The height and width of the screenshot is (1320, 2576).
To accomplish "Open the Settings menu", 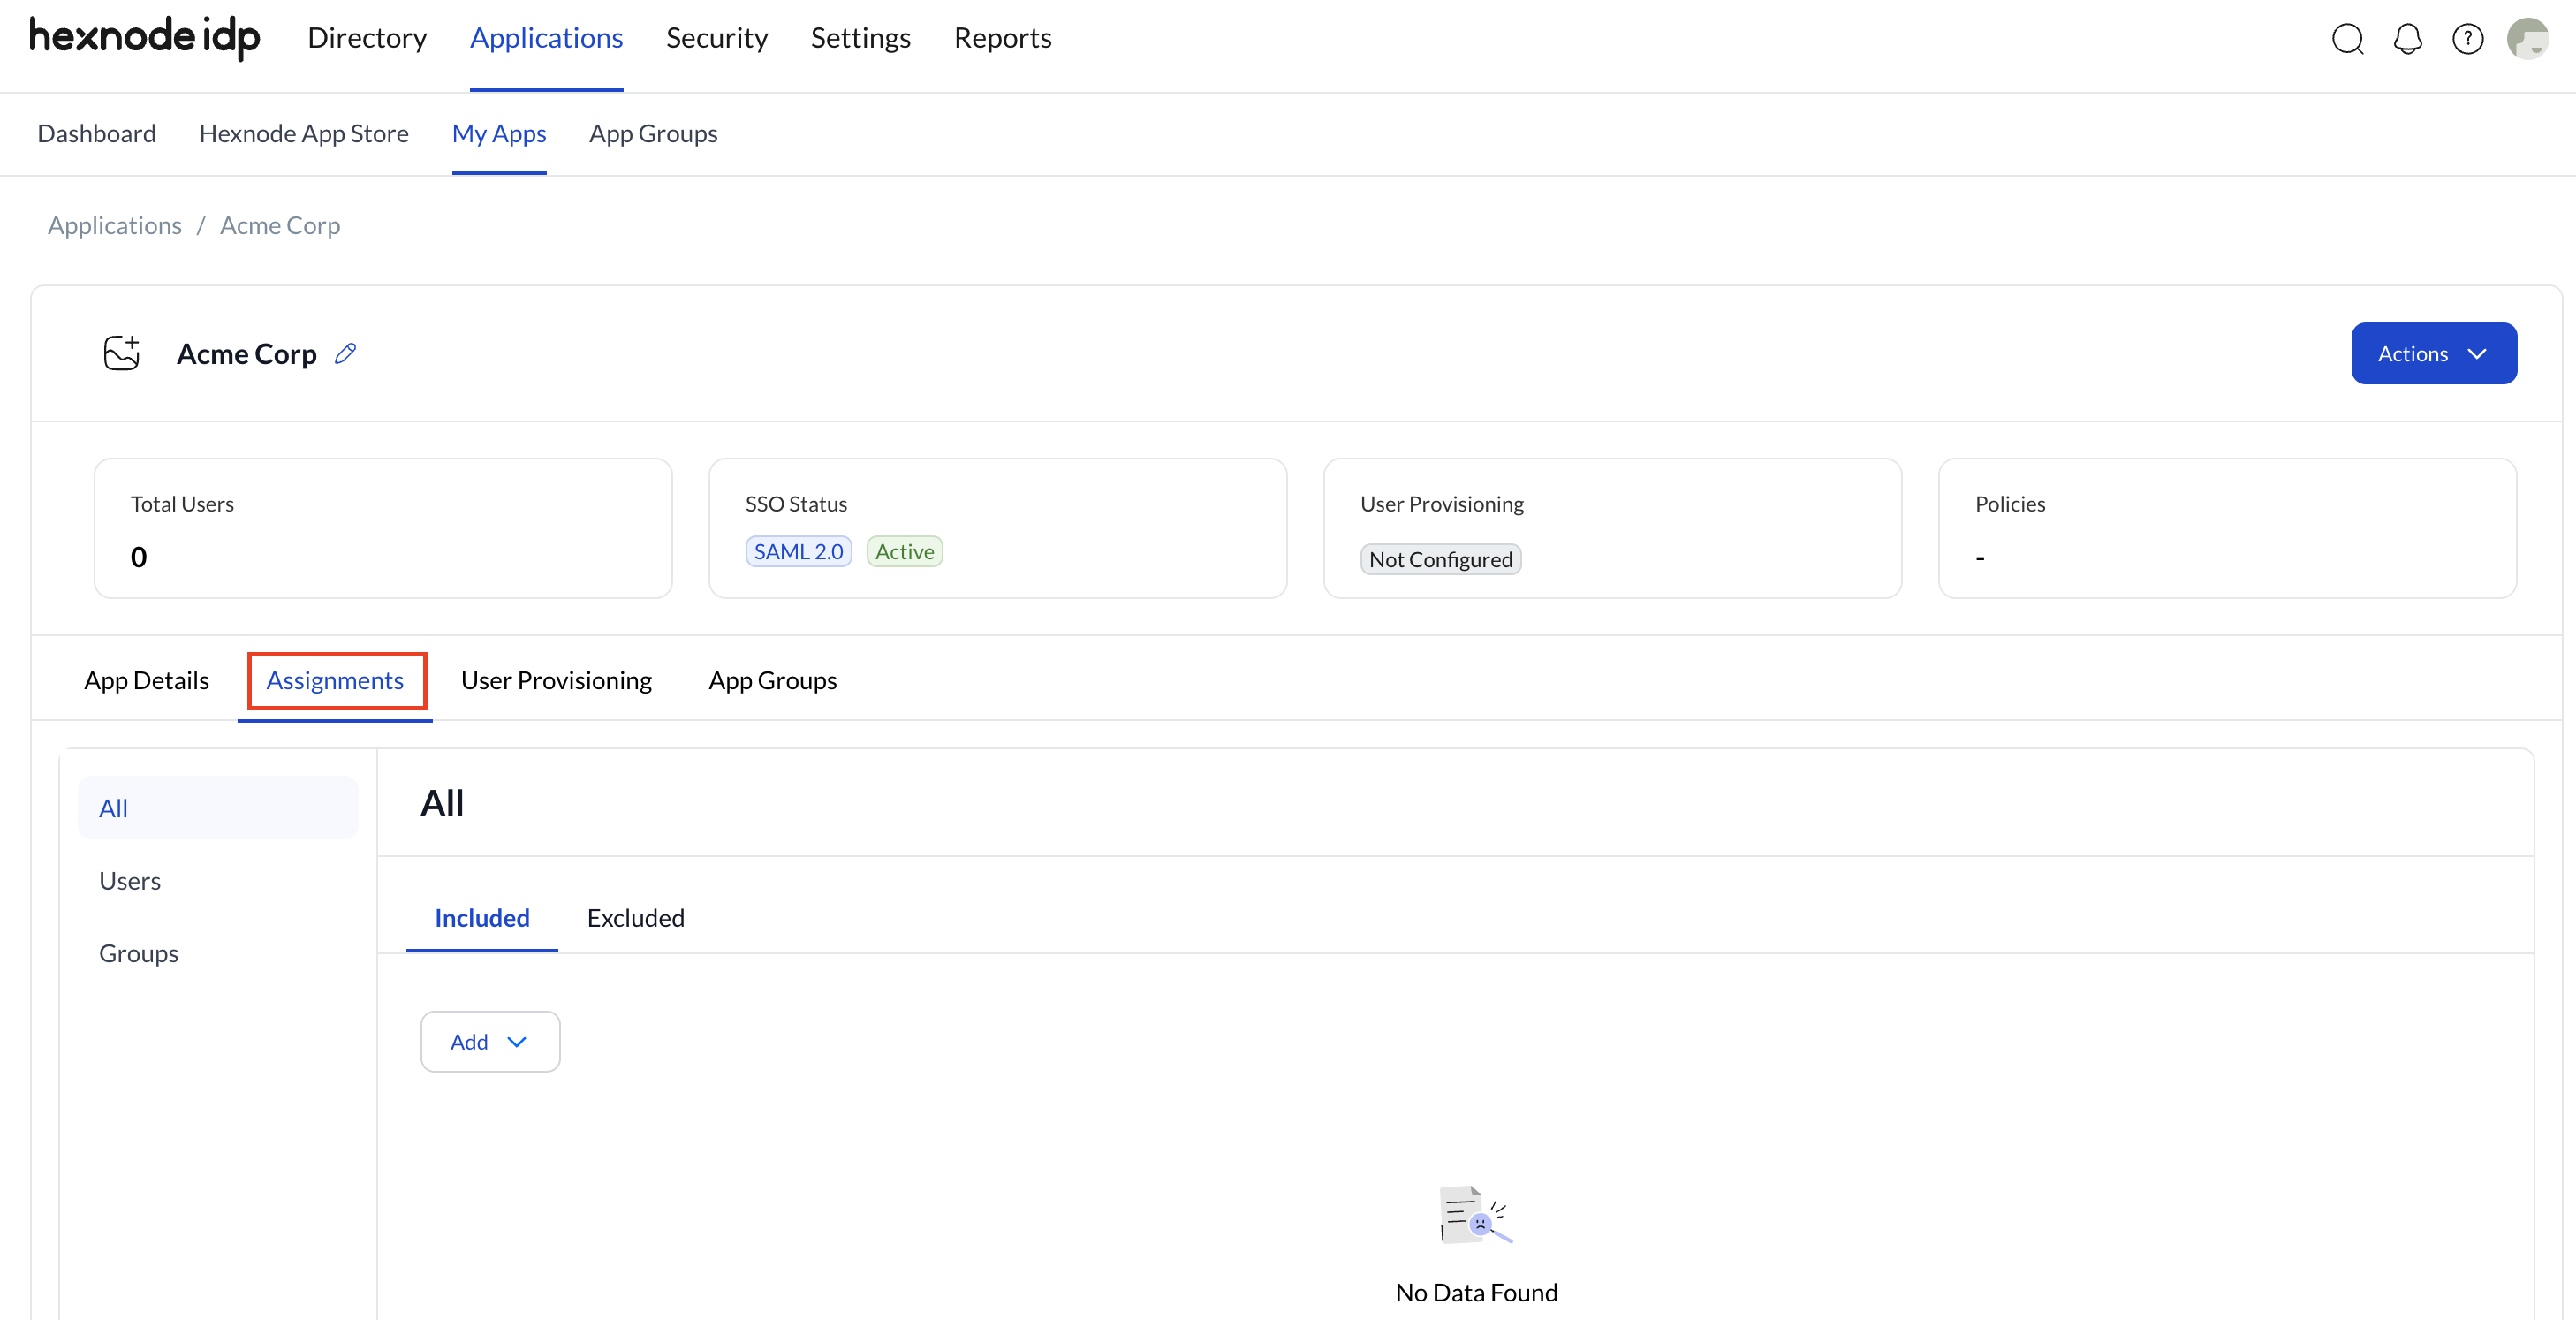I will 860,38.
